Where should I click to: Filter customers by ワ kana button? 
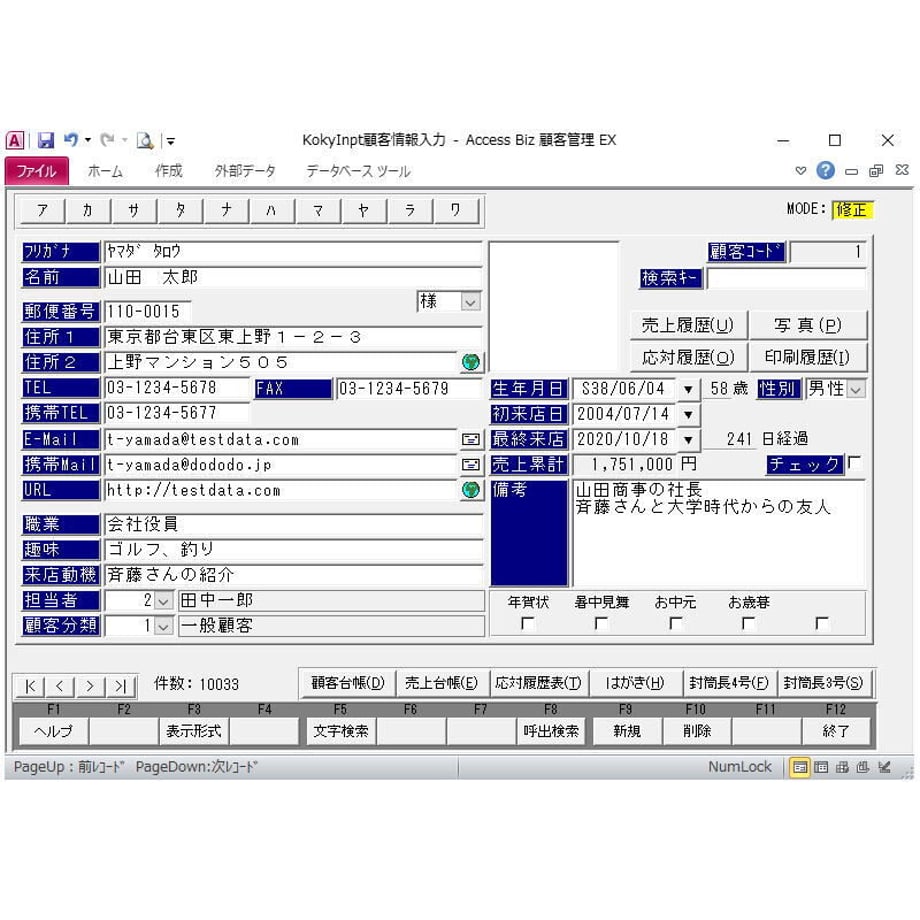tap(456, 210)
